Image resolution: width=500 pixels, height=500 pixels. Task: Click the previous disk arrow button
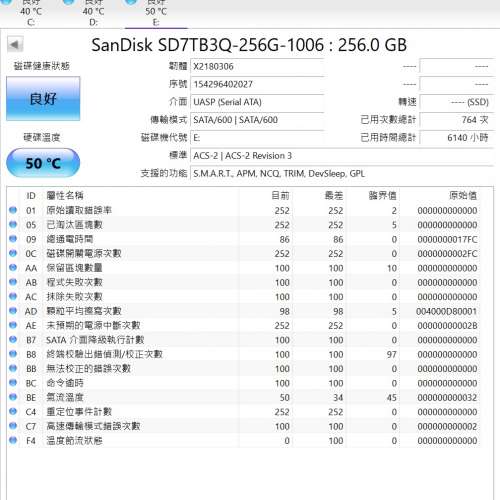pyautogui.click(x=15, y=44)
